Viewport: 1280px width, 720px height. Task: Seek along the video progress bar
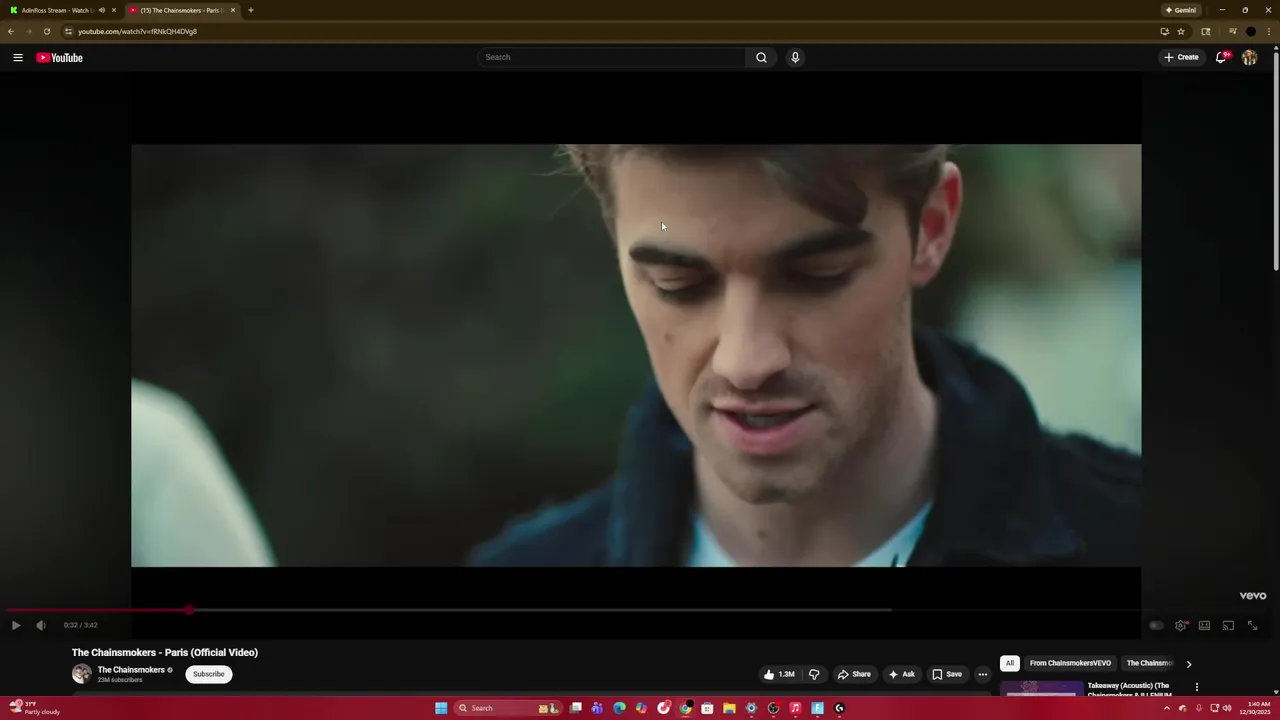(640, 609)
